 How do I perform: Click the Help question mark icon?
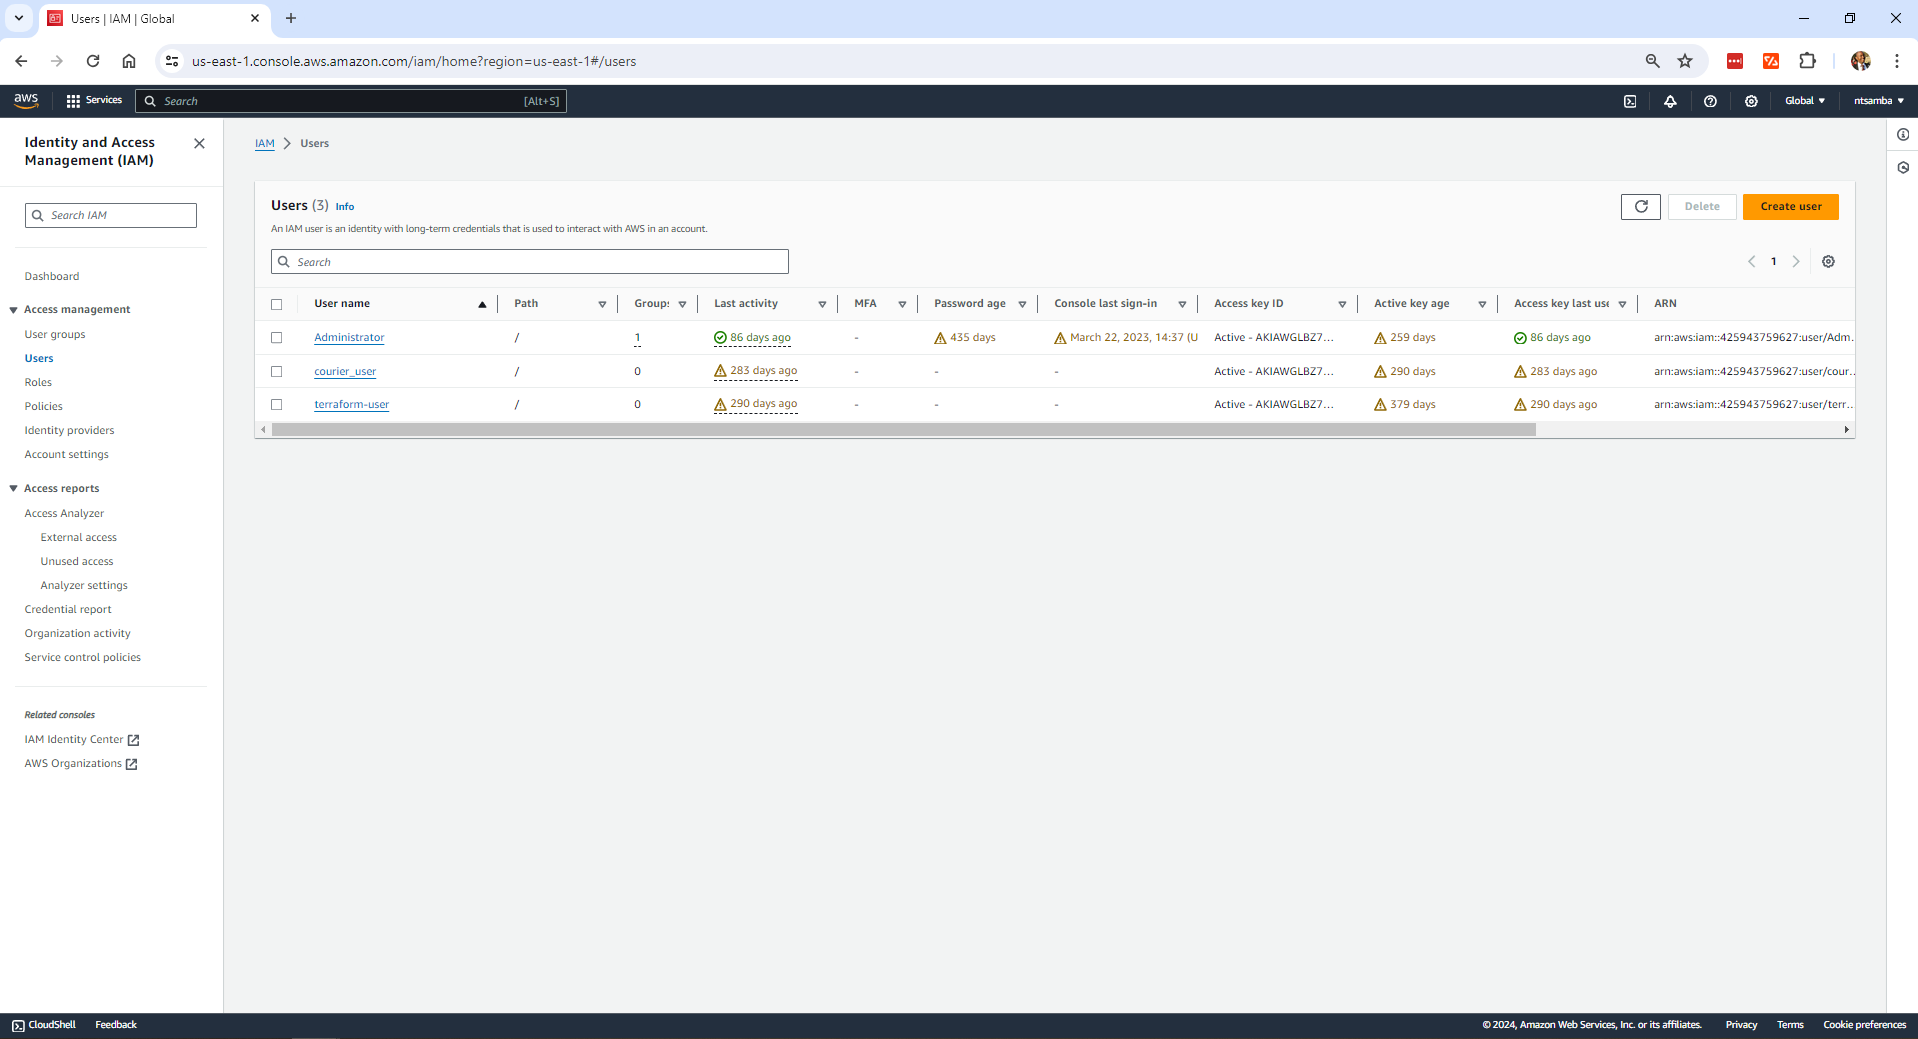[x=1709, y=100]
